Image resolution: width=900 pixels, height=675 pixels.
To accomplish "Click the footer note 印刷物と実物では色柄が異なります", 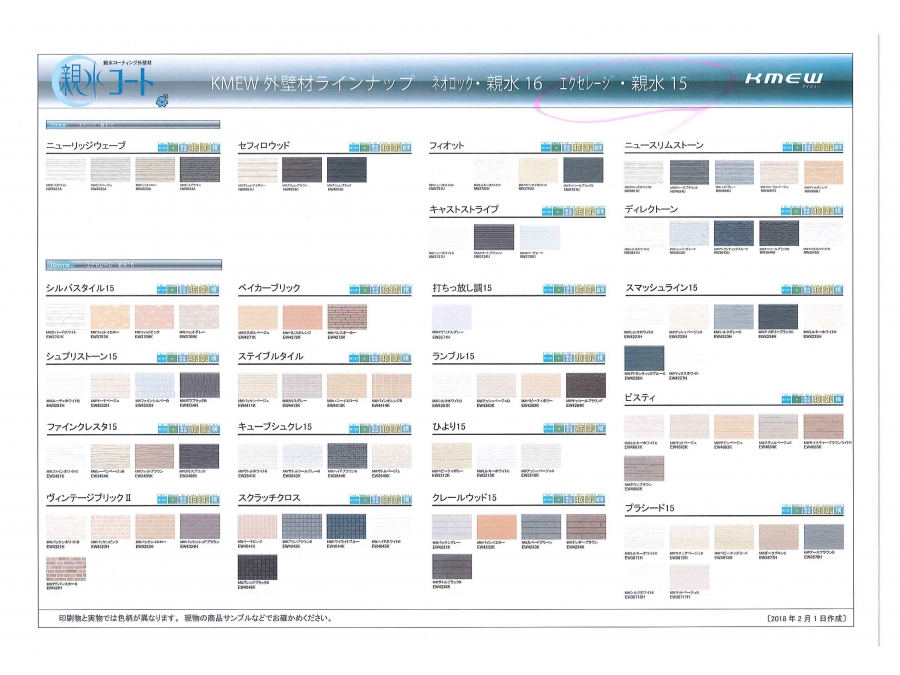I will point(196,618).
